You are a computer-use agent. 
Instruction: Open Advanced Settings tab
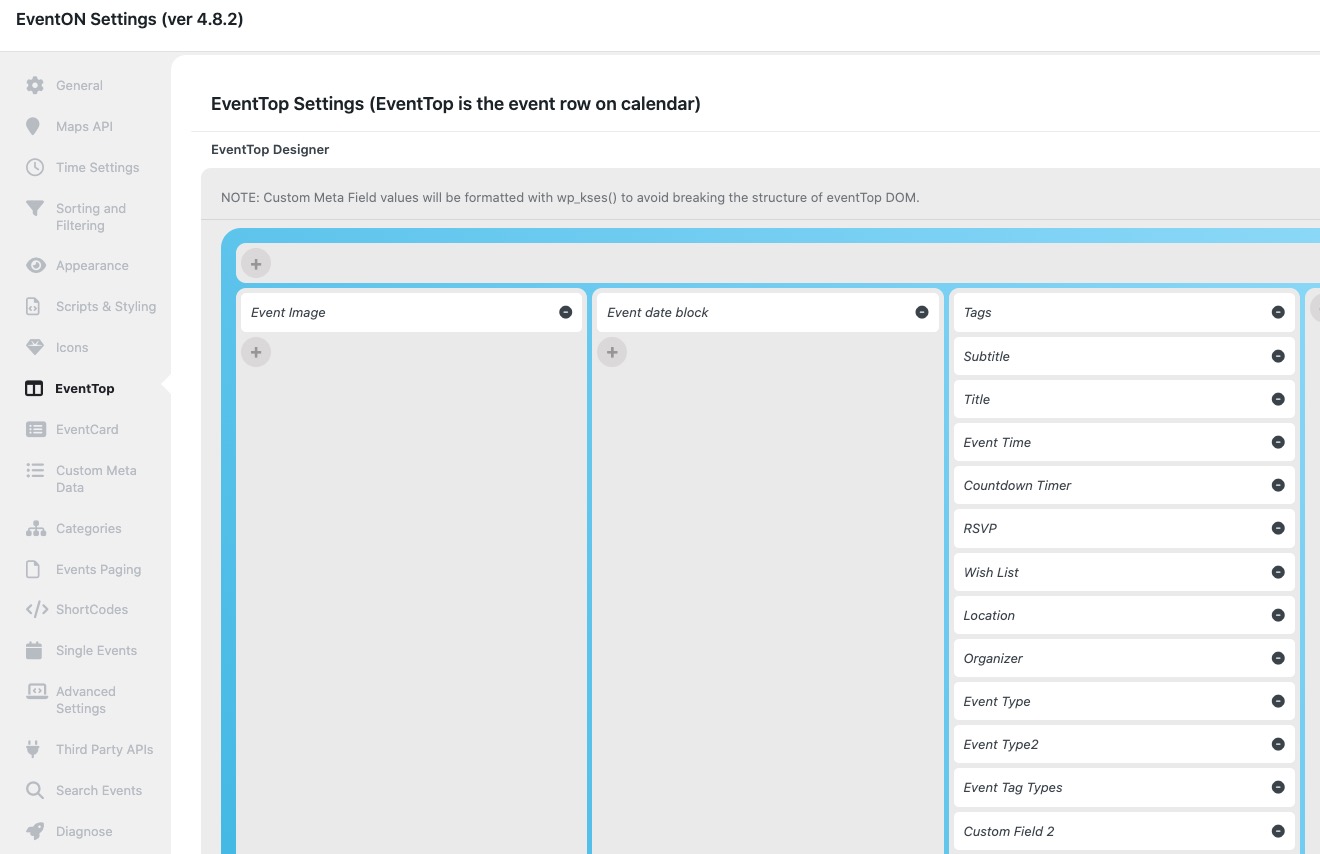(x=86, y=700)
